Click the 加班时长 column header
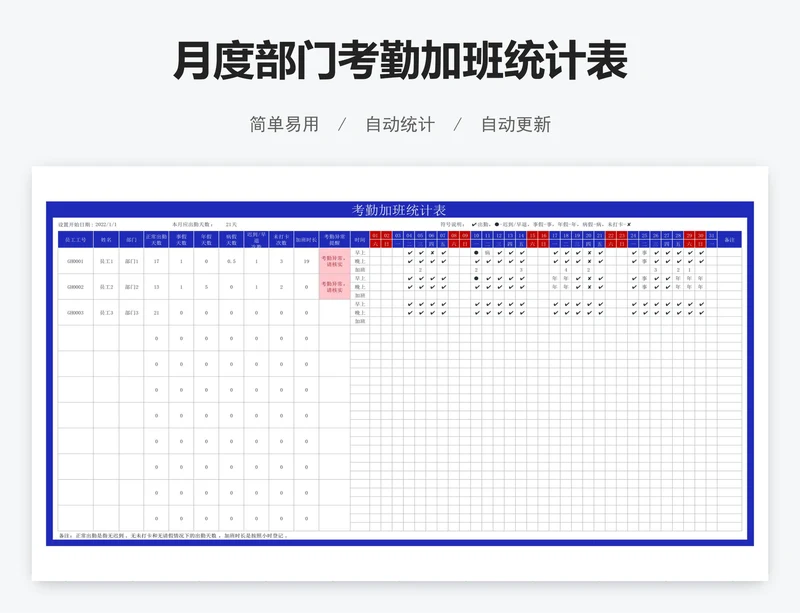Screen dimensions: 800x613 pos(306,240)
